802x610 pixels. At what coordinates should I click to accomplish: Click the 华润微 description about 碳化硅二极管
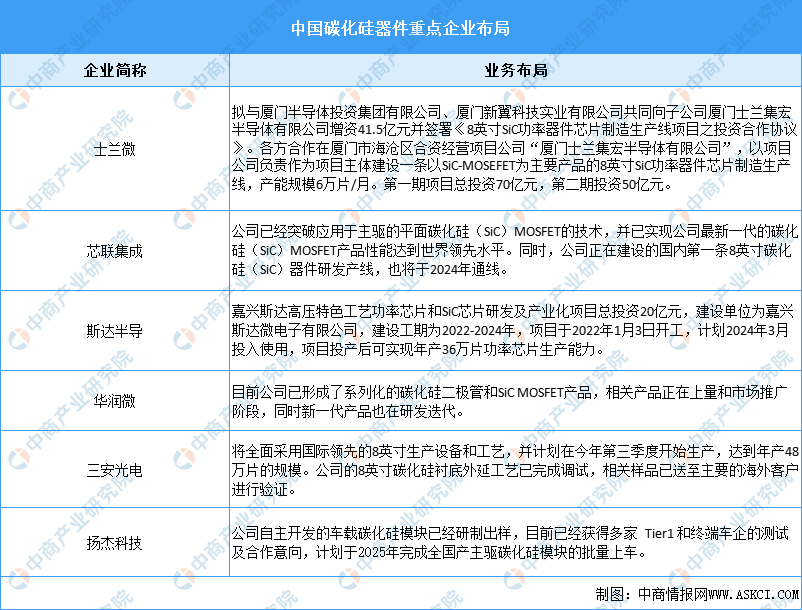pyautogui.click(x=509, y=401)
